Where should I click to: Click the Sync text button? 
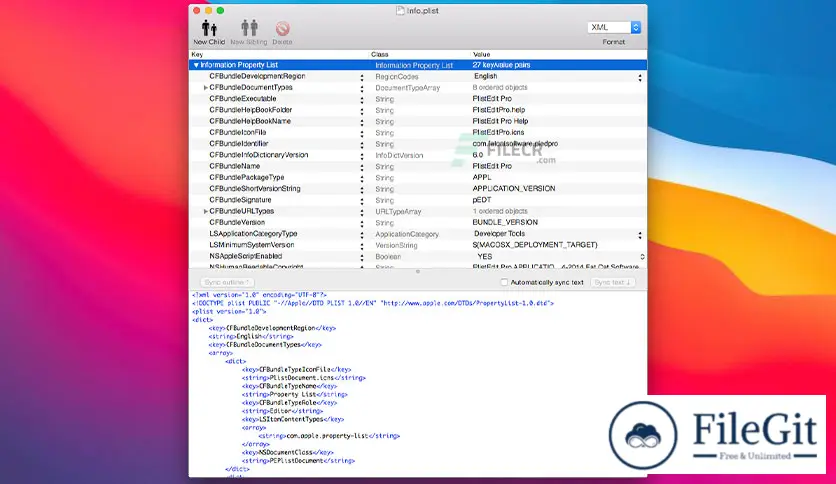[x=613, y=283]
